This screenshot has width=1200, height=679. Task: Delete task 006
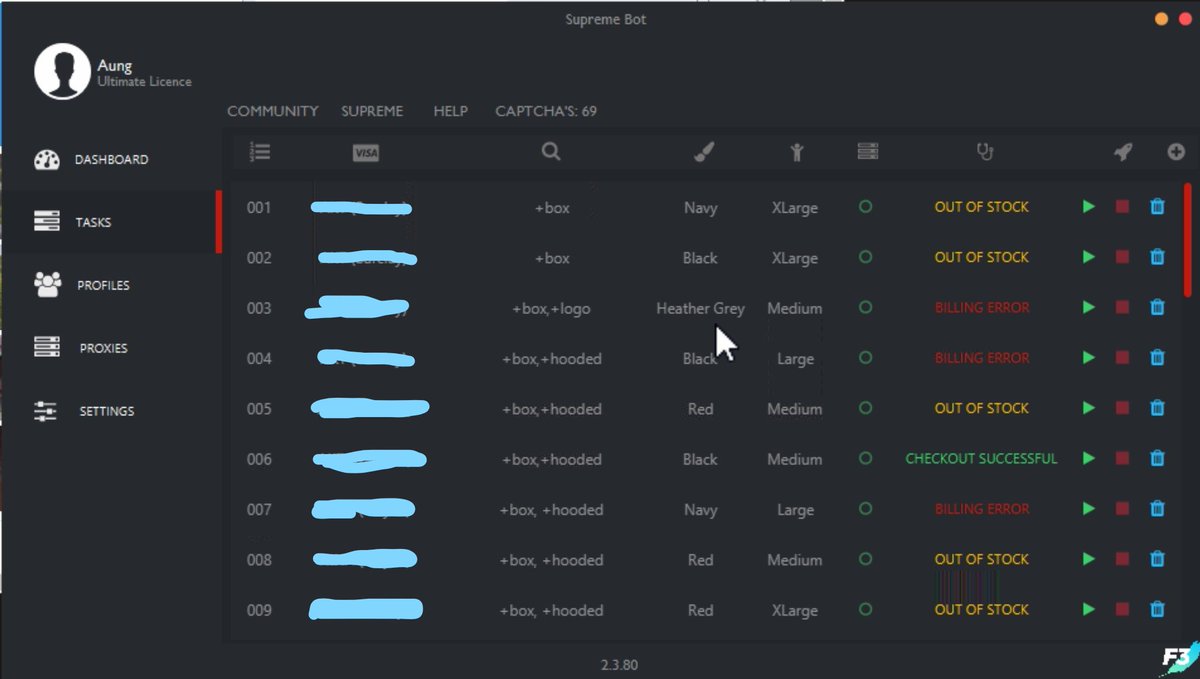[1157, 458]
